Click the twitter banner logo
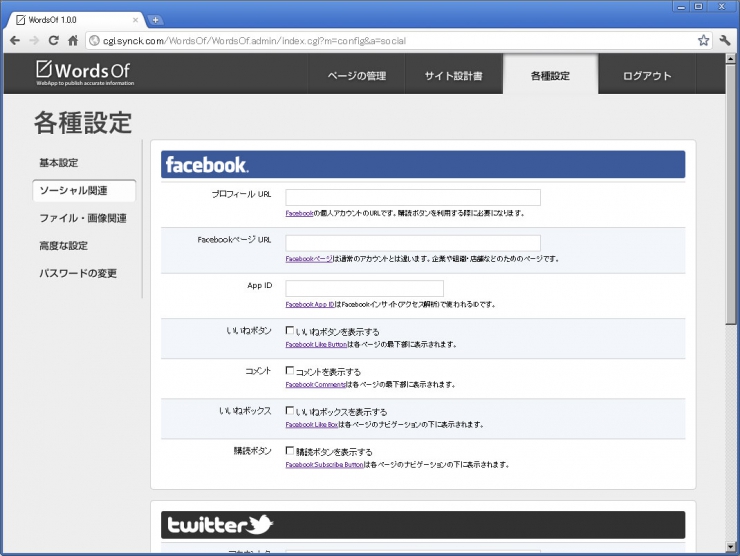The image size is (740, 556). pos(220,524)
